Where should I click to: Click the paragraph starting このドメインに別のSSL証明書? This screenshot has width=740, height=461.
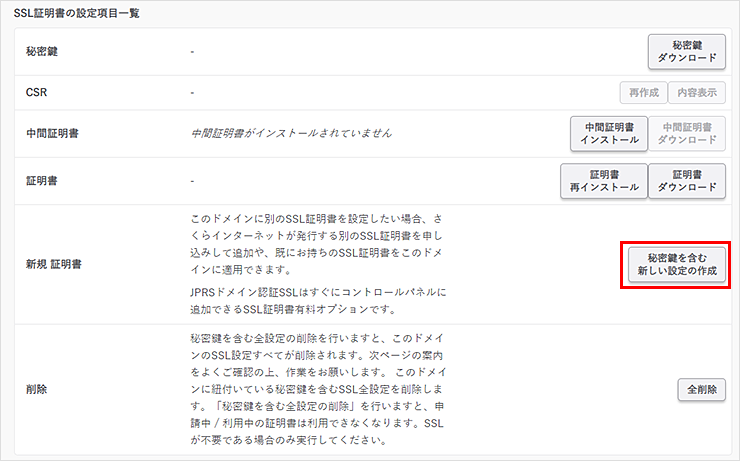(316, 244)
